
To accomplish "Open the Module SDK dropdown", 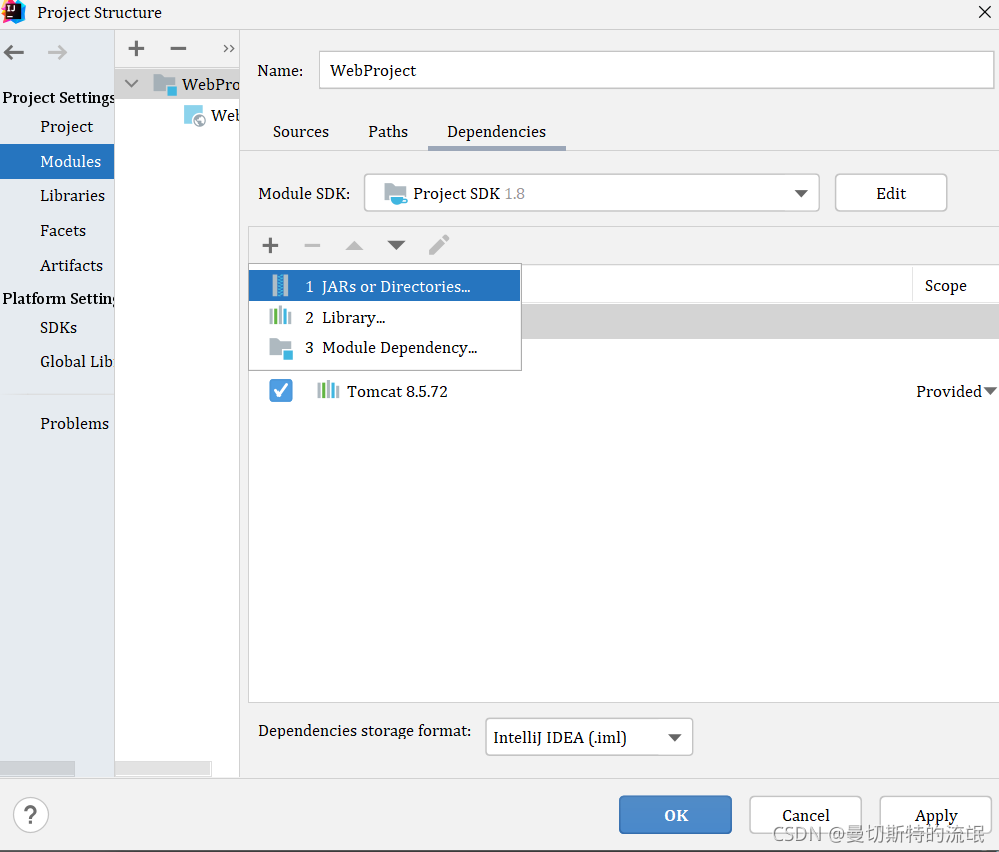I will pos(591,193).
